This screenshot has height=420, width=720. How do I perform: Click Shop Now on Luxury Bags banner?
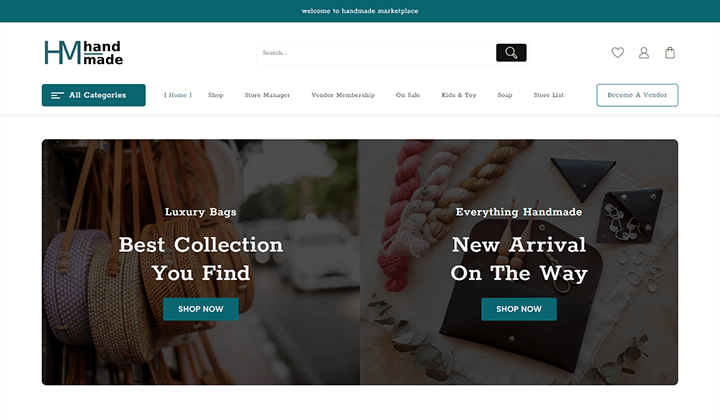(201, 309)
